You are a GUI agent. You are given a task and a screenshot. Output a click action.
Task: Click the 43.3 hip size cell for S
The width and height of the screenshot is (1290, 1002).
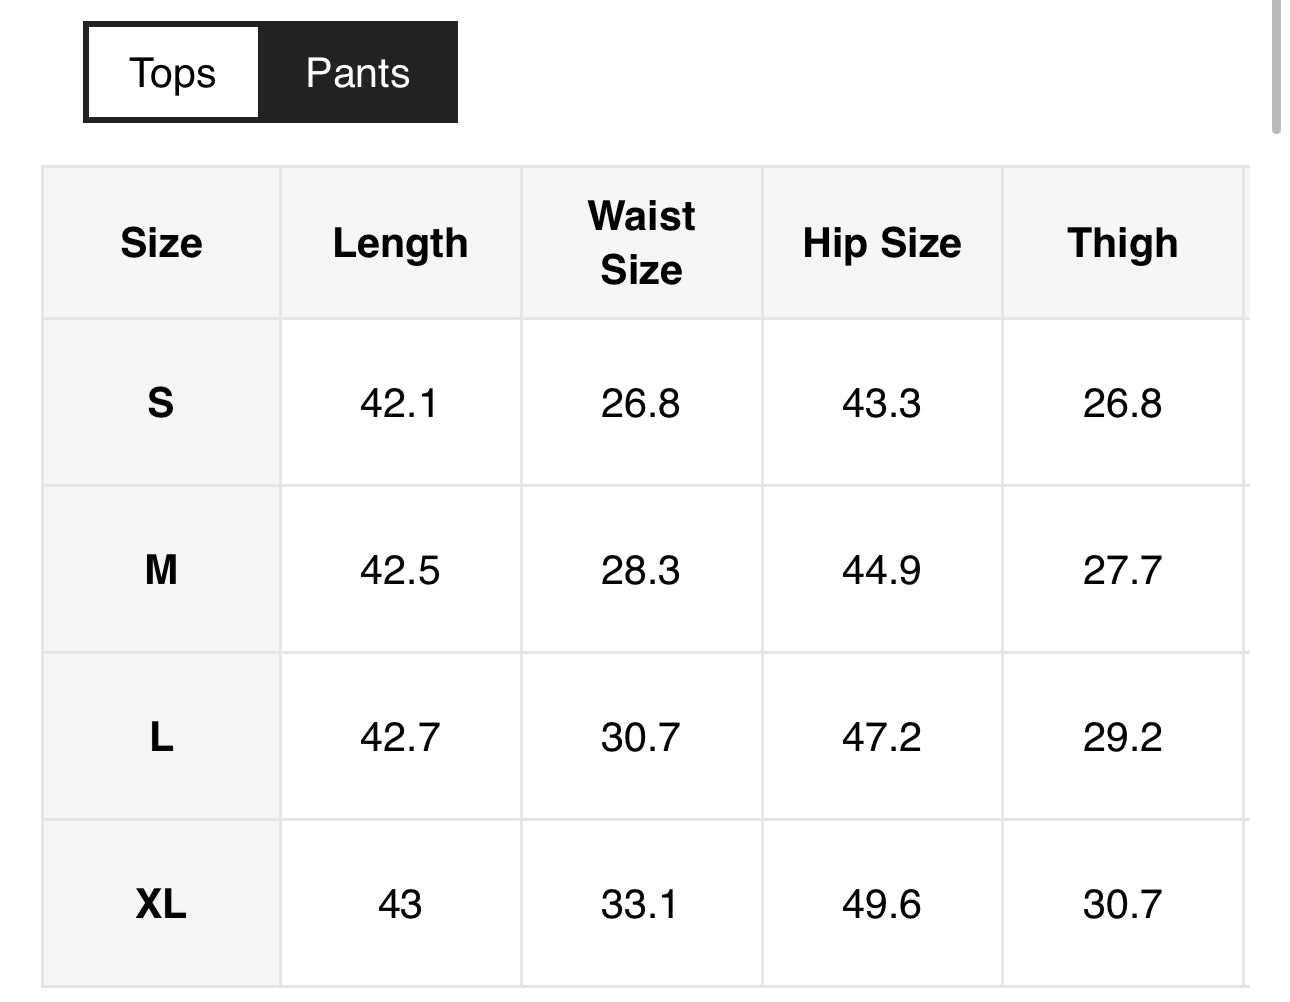[882, 403]
